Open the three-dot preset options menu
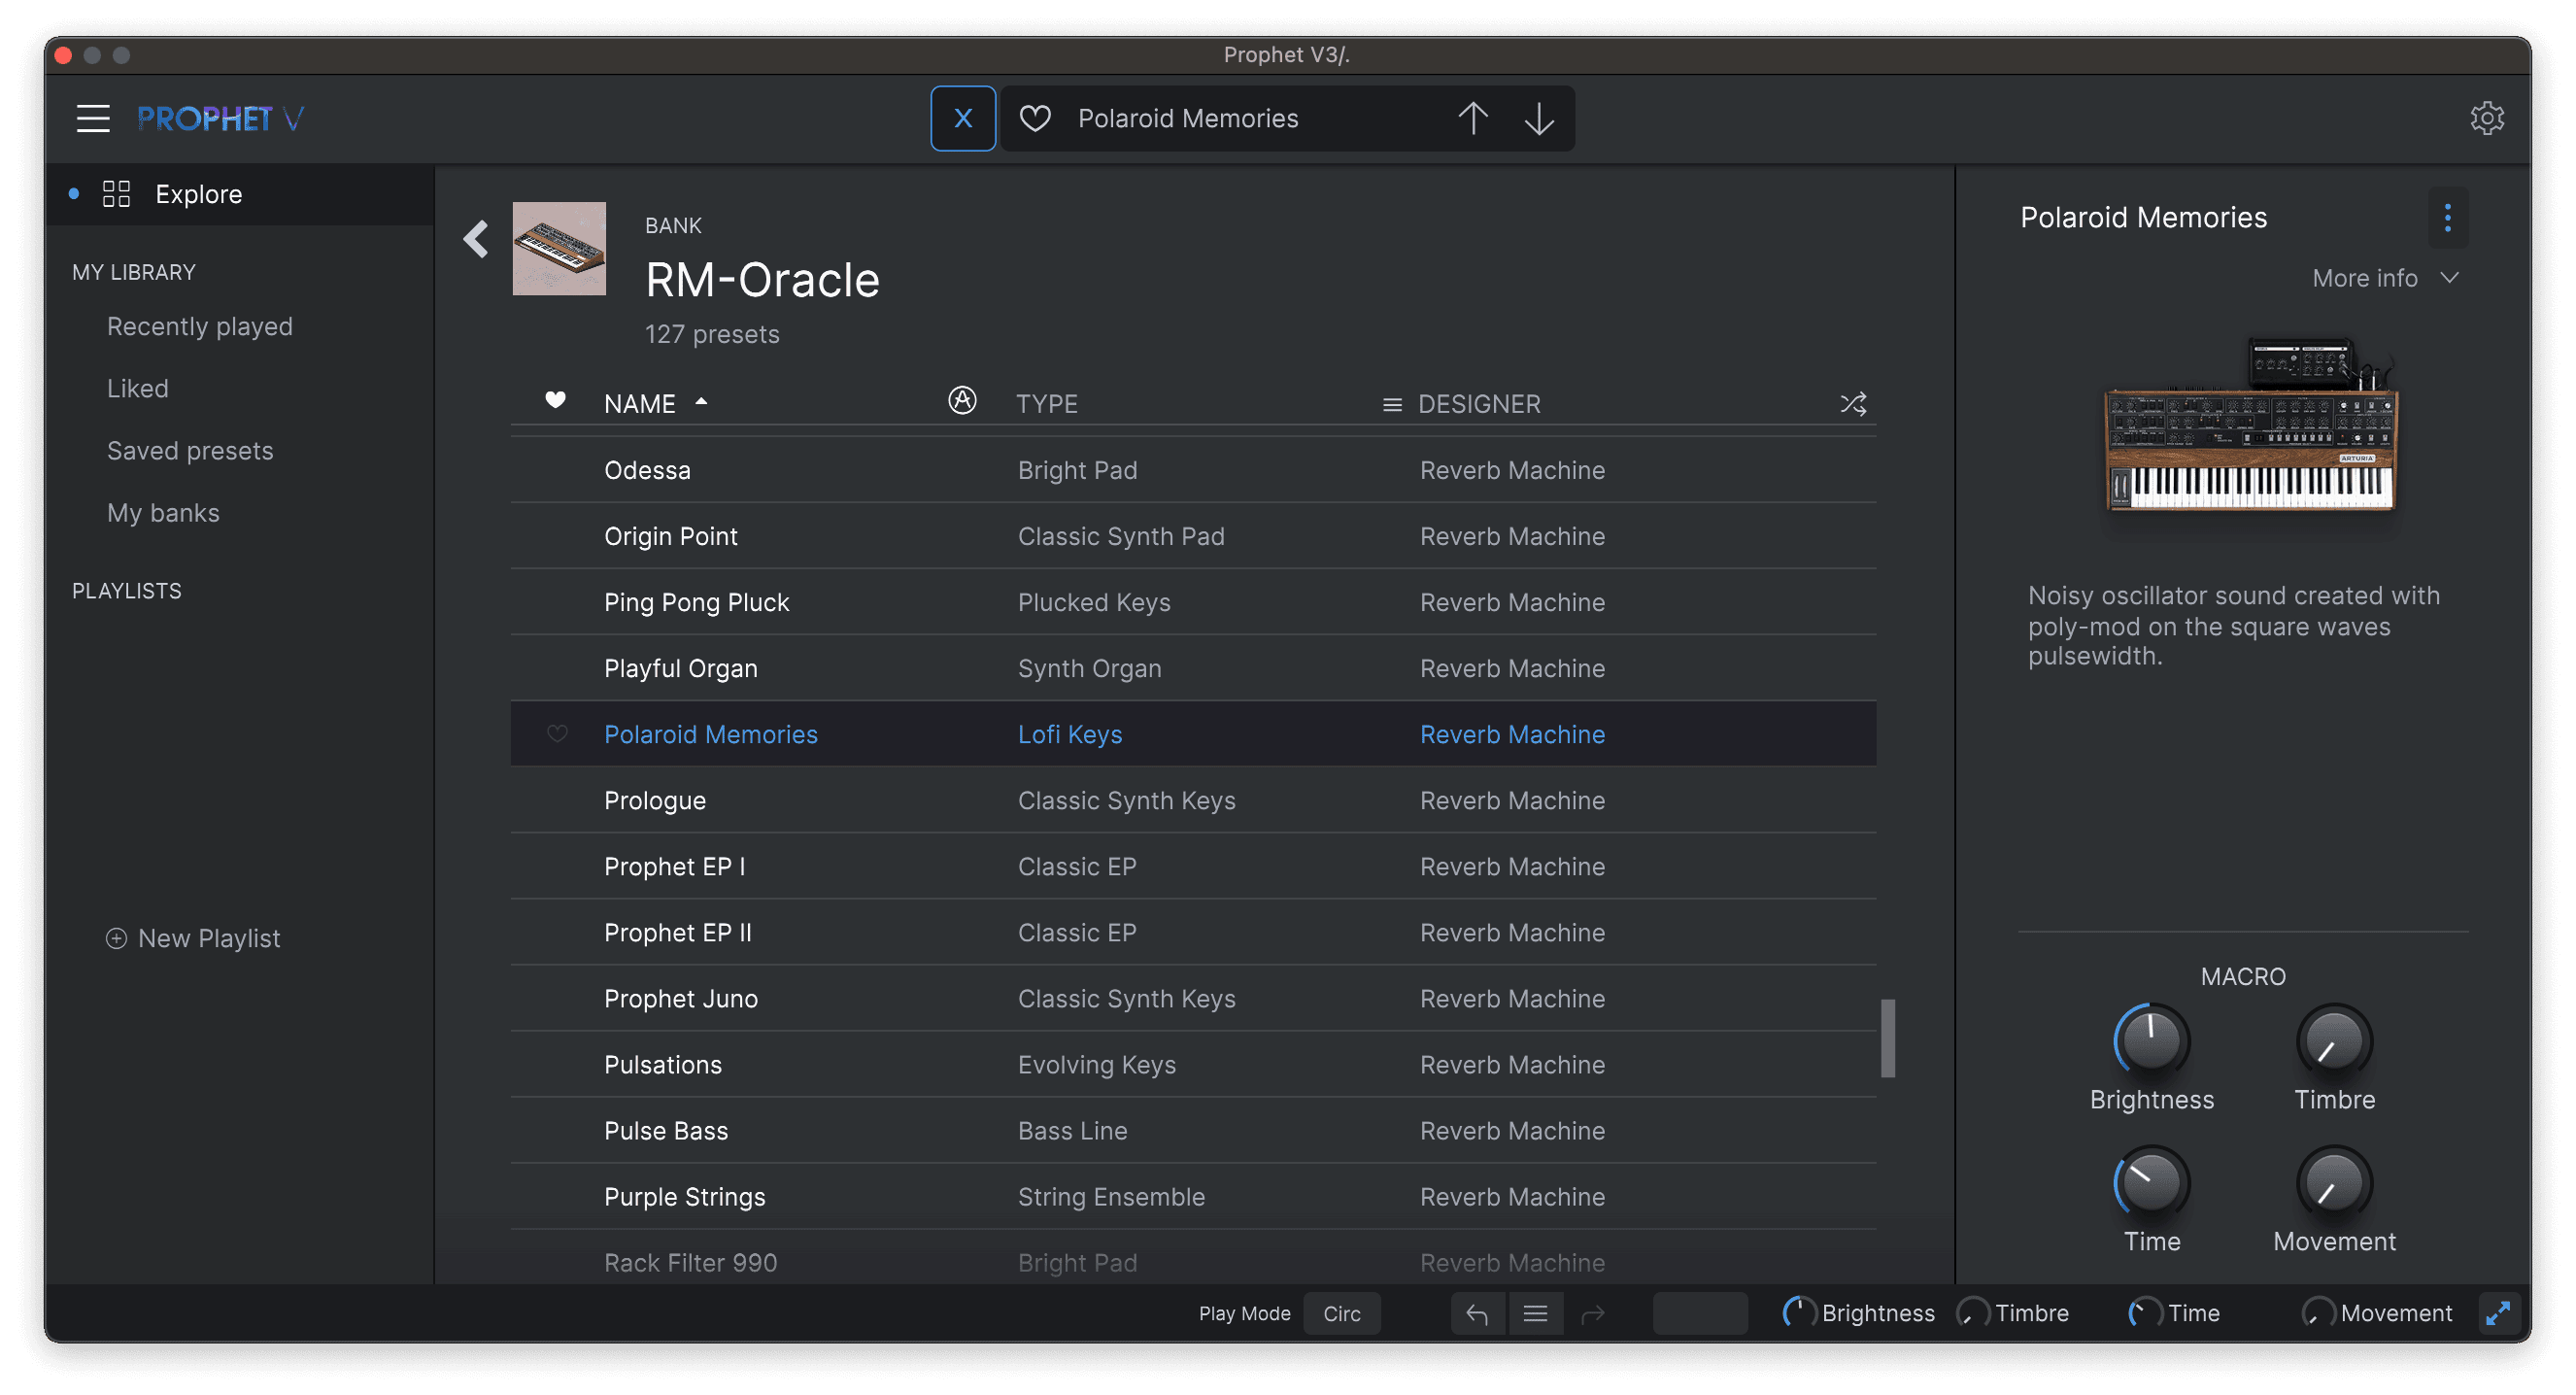 2447,218
